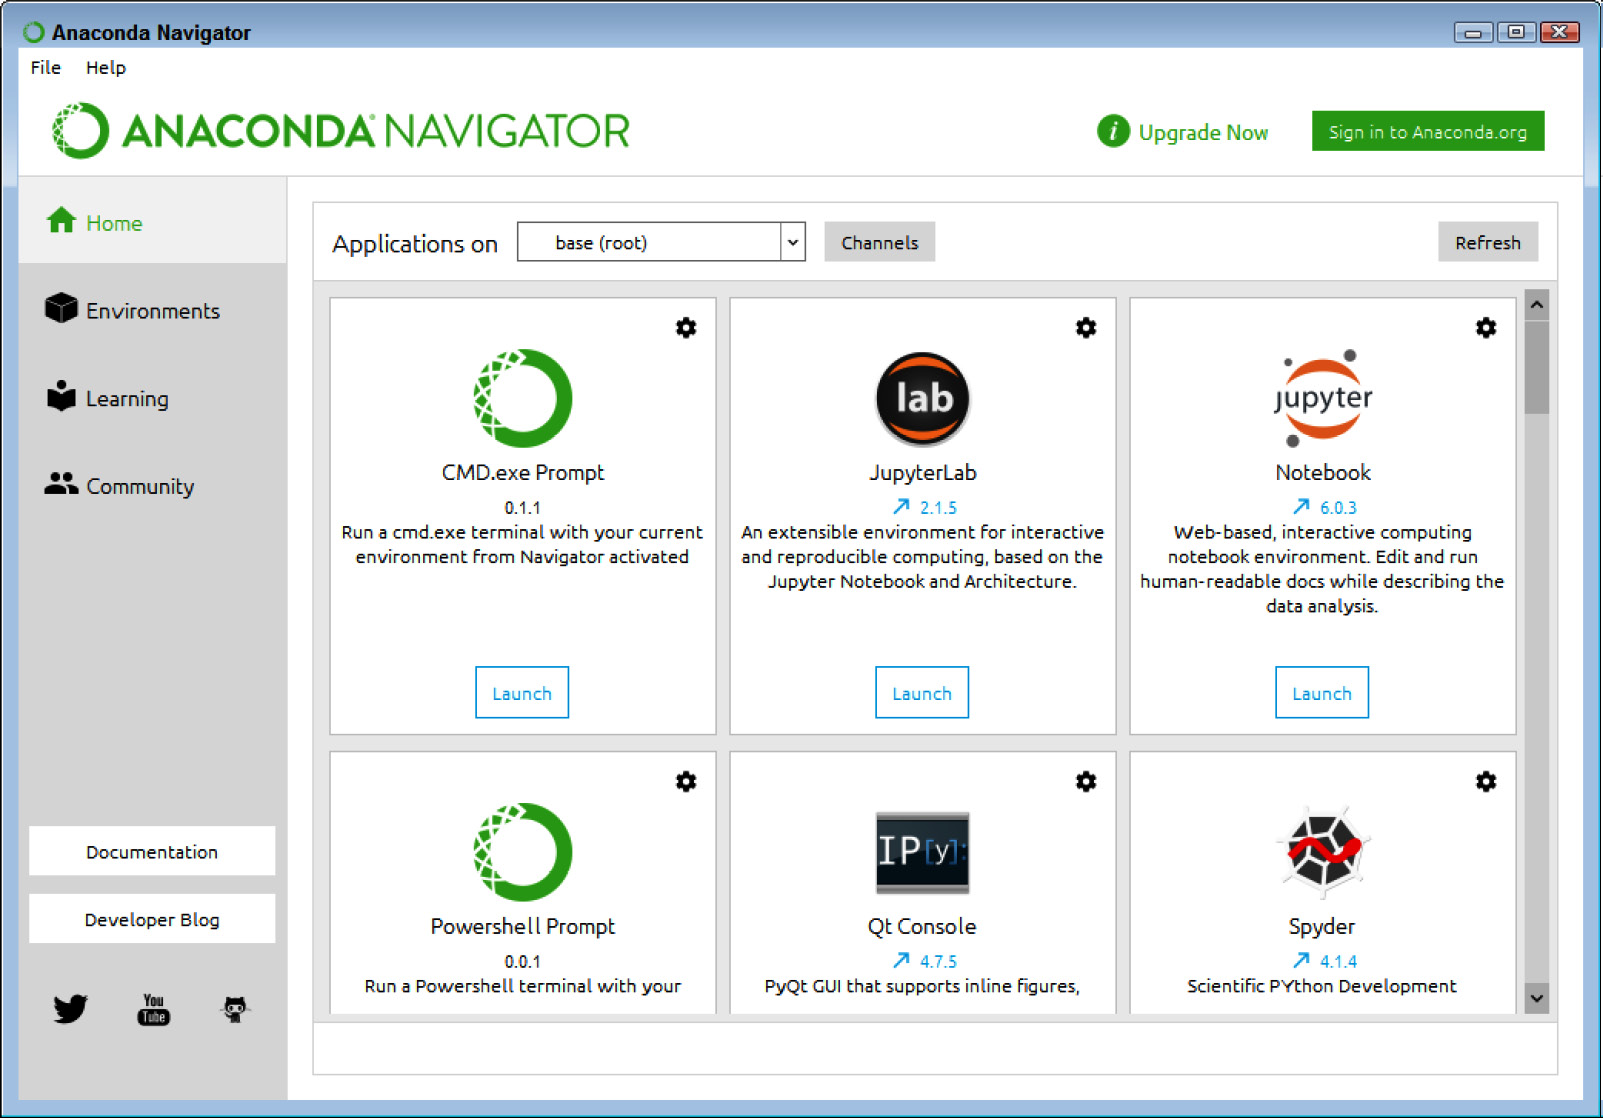Viewport: 1603px width, 1118px height.
Task: Click the scrollbar up arrow
Action: coord(1537,304)
